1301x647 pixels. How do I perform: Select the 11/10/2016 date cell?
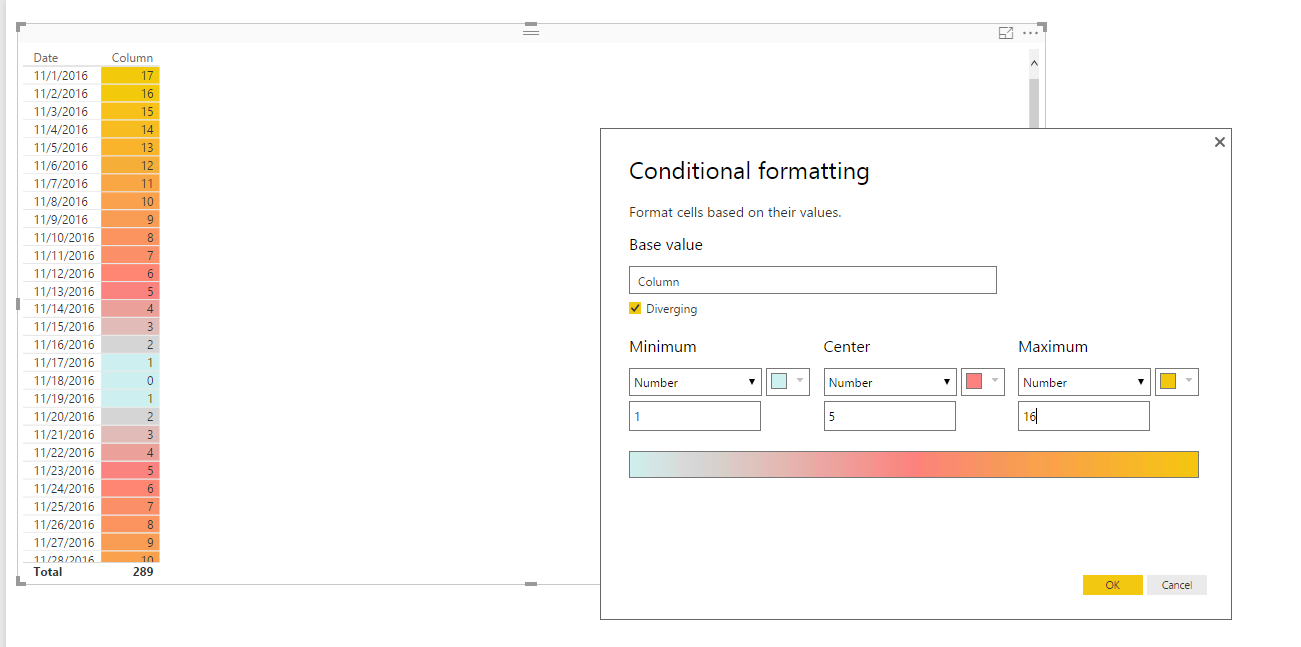tap(64, 238)
